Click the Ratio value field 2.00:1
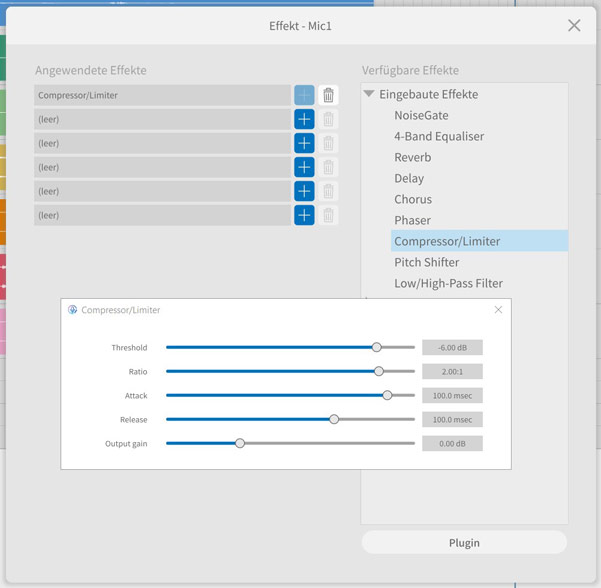Screen dimensions: 601x588 (x=452, y=371)
